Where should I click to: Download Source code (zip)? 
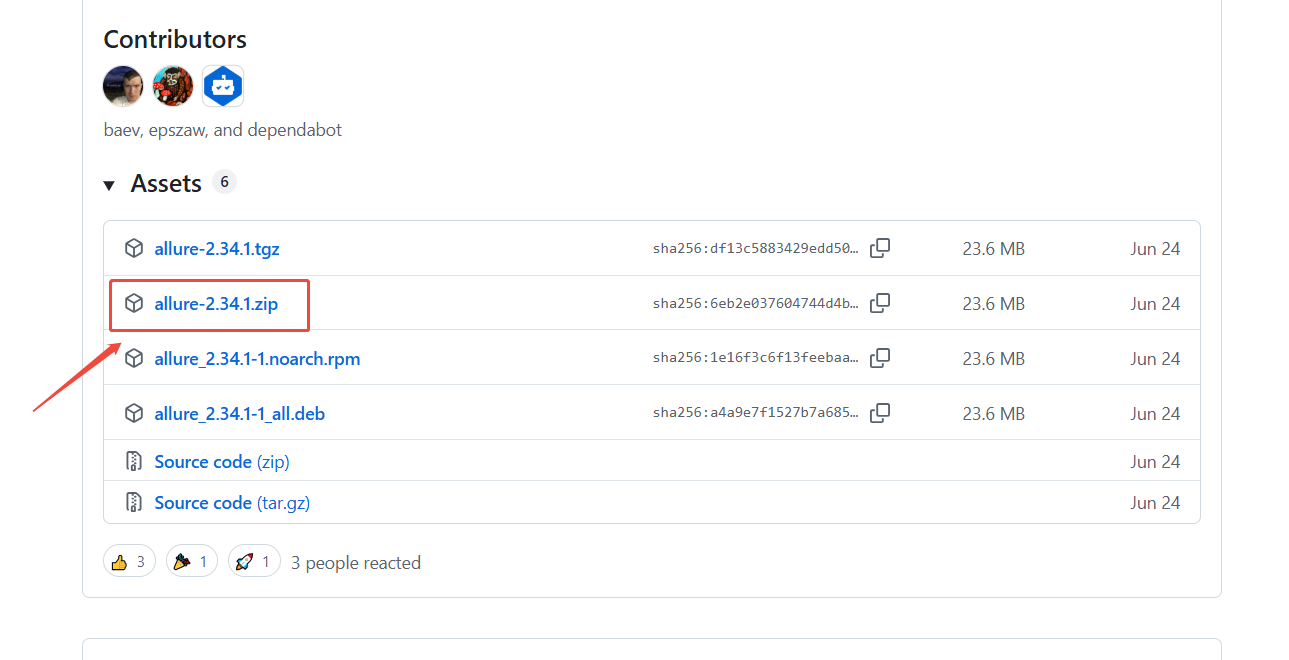(x=222, y=462)
